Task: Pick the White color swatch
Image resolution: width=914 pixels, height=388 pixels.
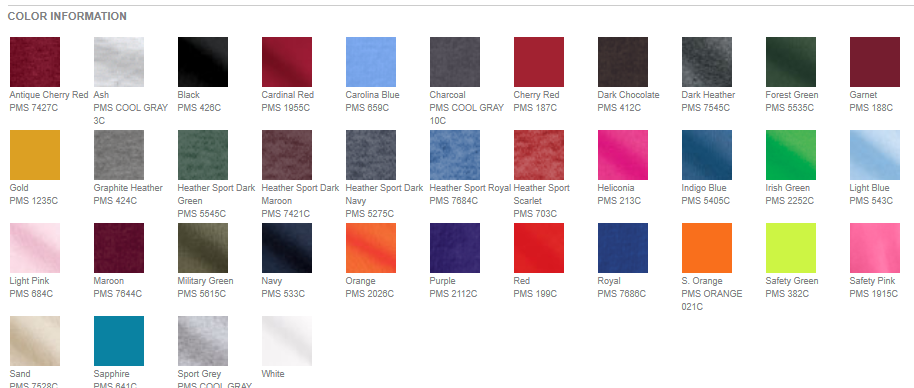Action: 287,341
